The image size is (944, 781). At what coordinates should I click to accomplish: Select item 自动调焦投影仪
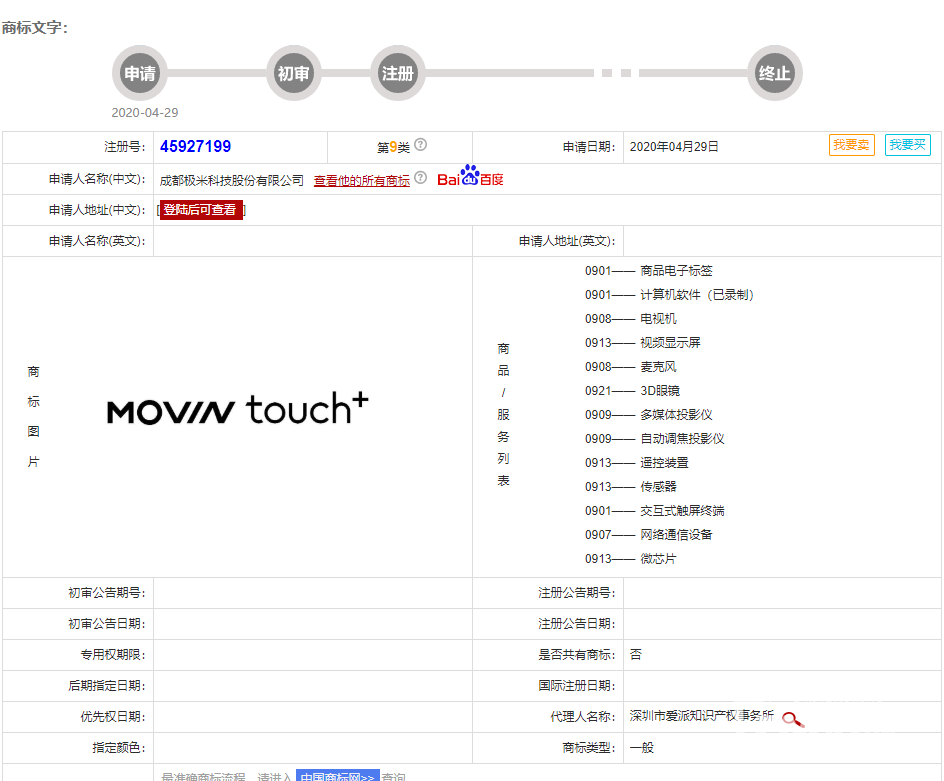[x=682, y=439]
